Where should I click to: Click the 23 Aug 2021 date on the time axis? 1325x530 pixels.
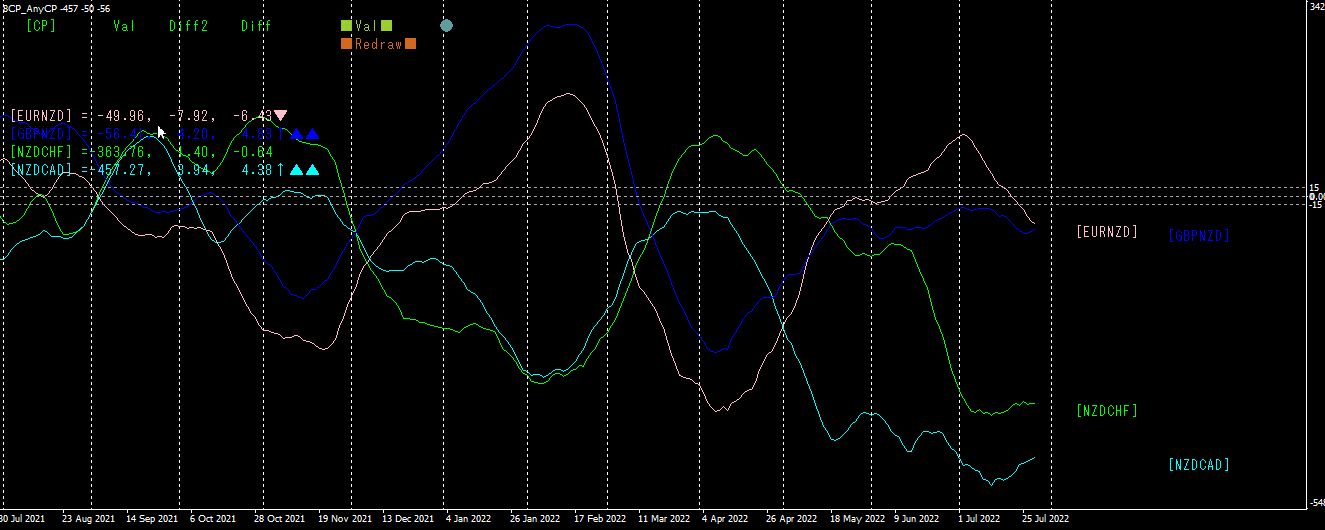click(x=89, y=520)
